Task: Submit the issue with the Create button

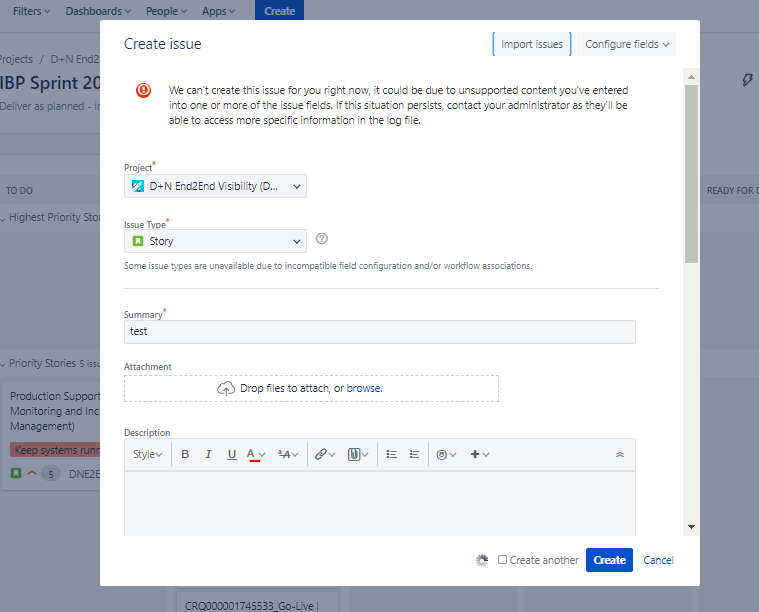Action: pos(609,560)
